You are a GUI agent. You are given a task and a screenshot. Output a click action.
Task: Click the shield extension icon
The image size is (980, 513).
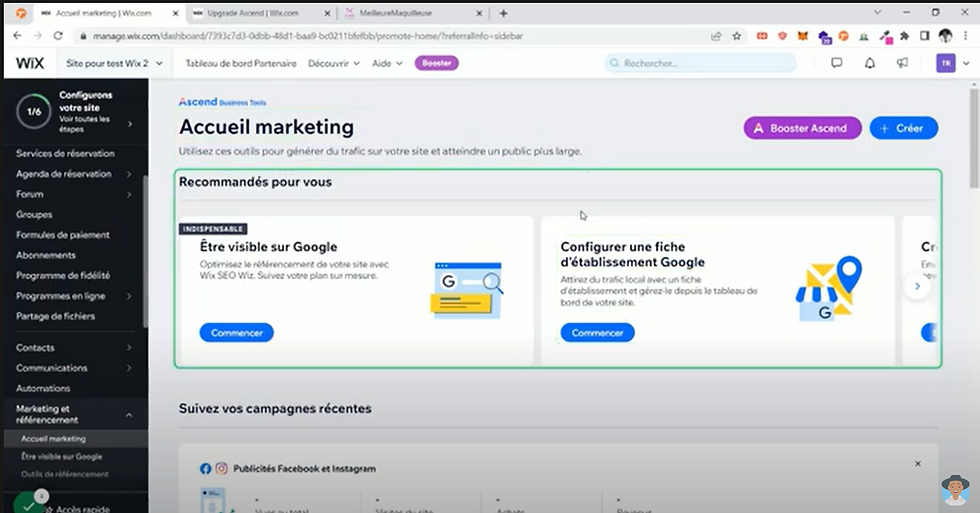[782, 36]
